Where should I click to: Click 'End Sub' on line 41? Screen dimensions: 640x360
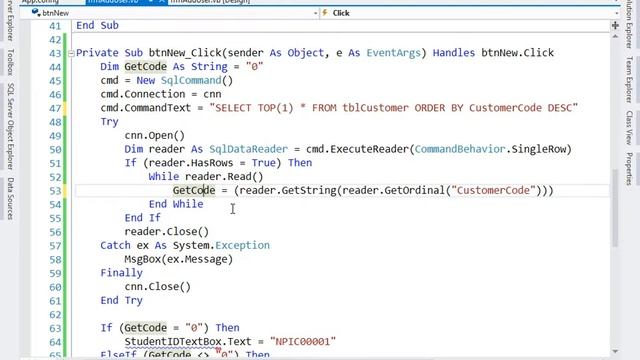pos(97,25)
